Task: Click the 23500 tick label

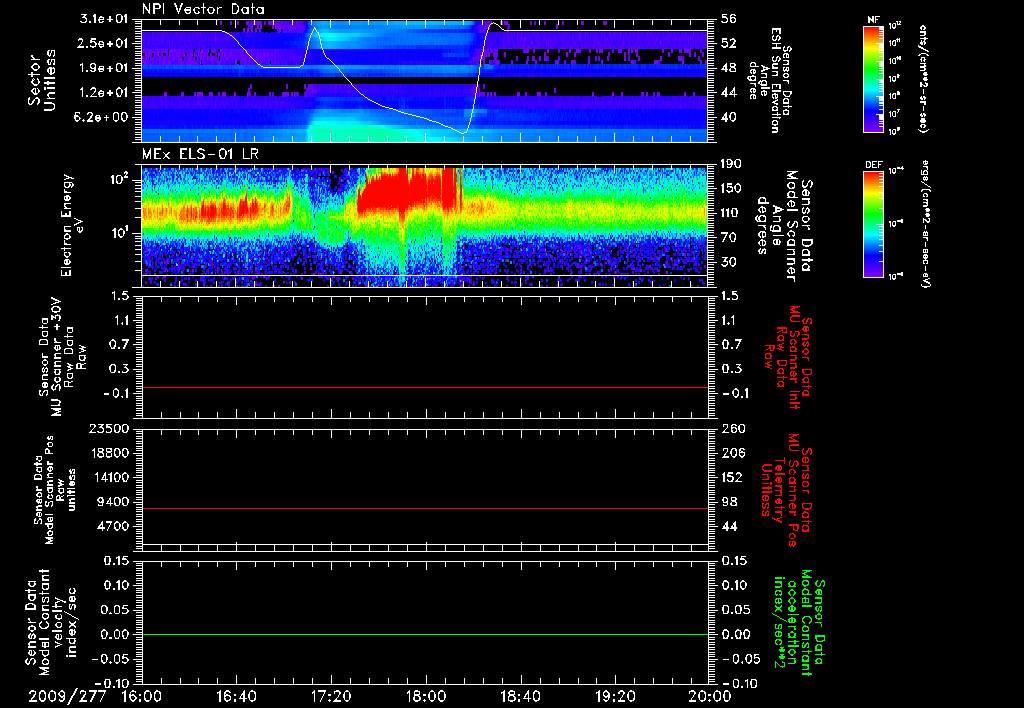Action: 109,428
